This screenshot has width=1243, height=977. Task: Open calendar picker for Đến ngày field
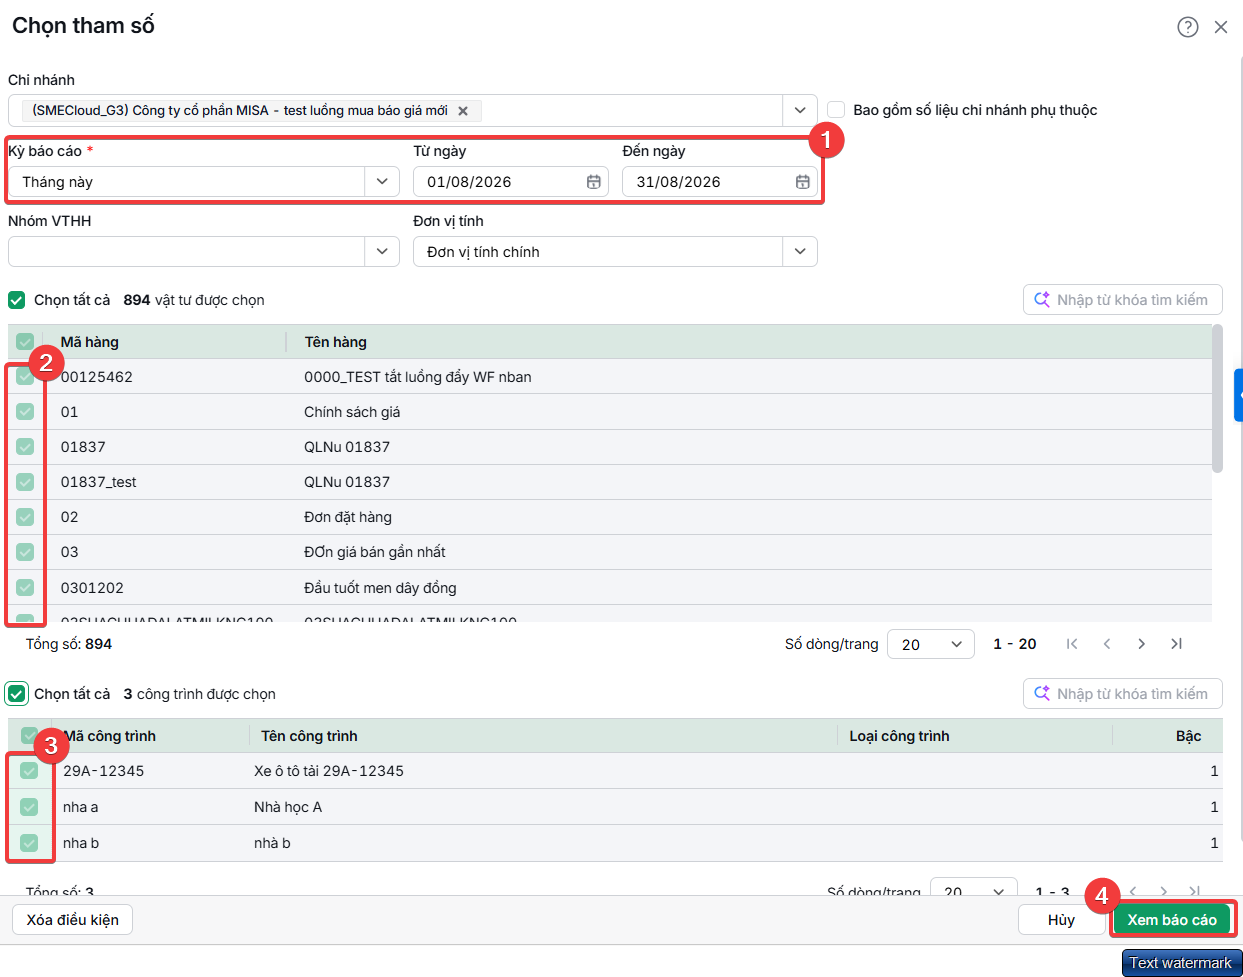(x=802, y=182)
